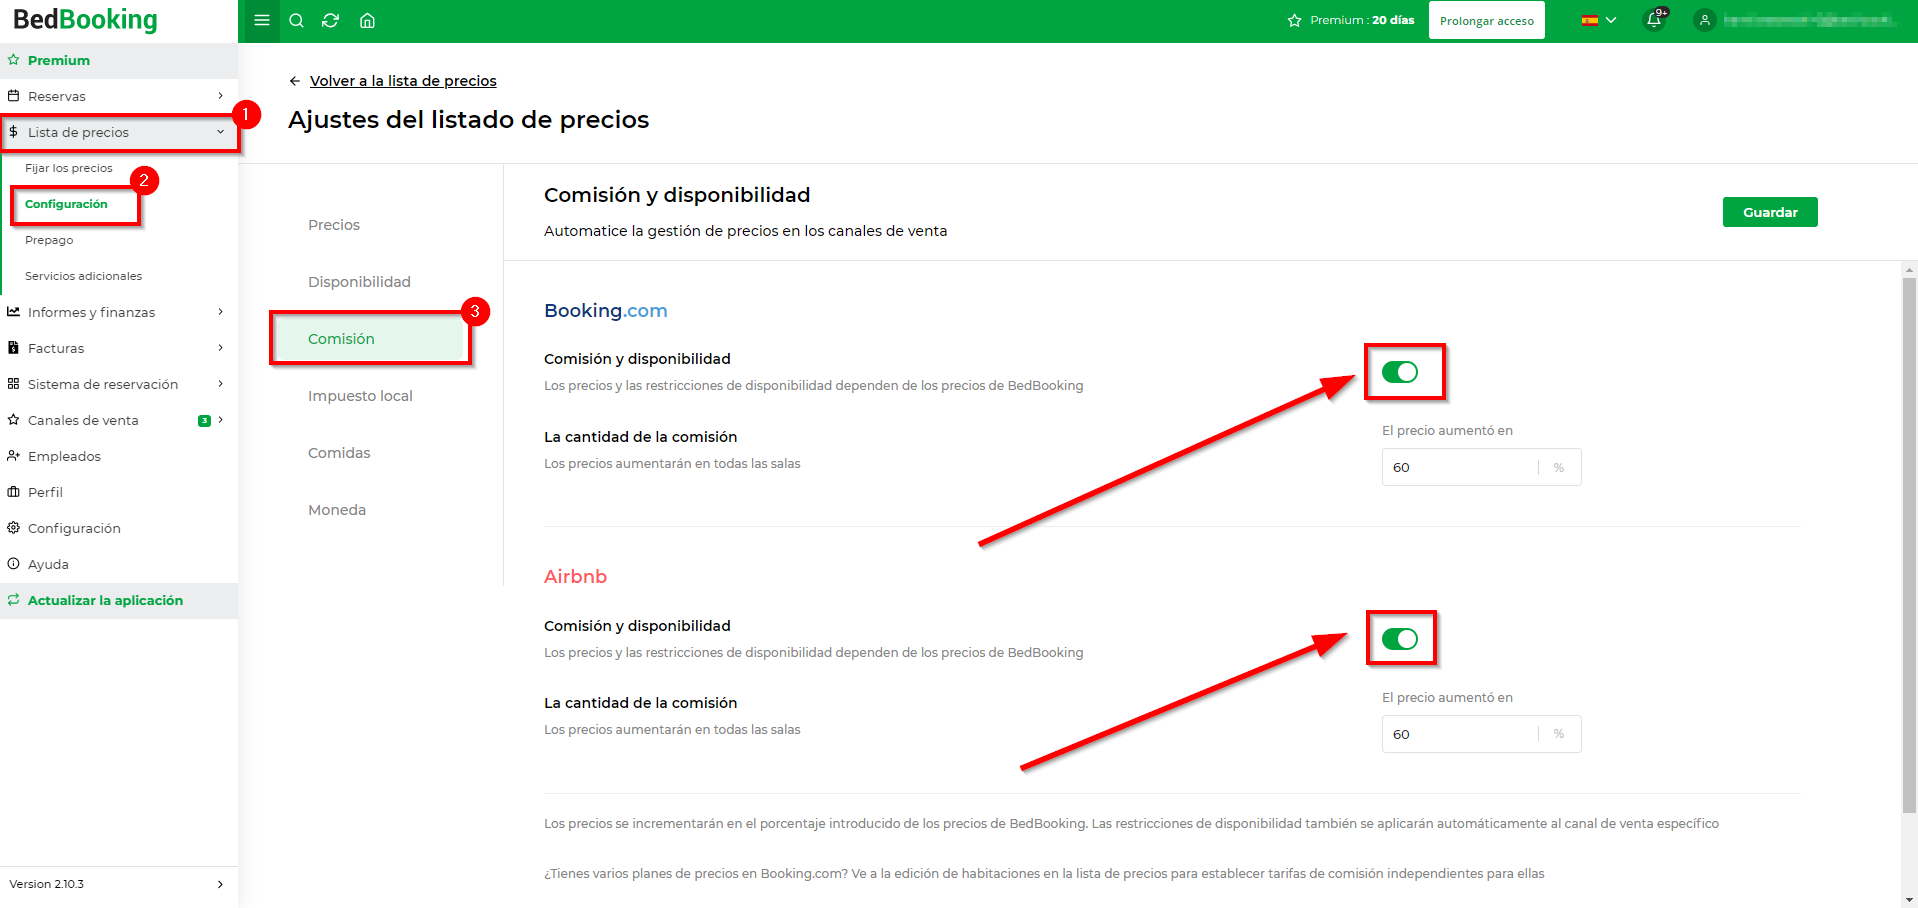The width and height of the screenshot is (1918, 908).
Task: Open the Comidas settings tab
Action: pyautogui.click(x=339, y=453)
